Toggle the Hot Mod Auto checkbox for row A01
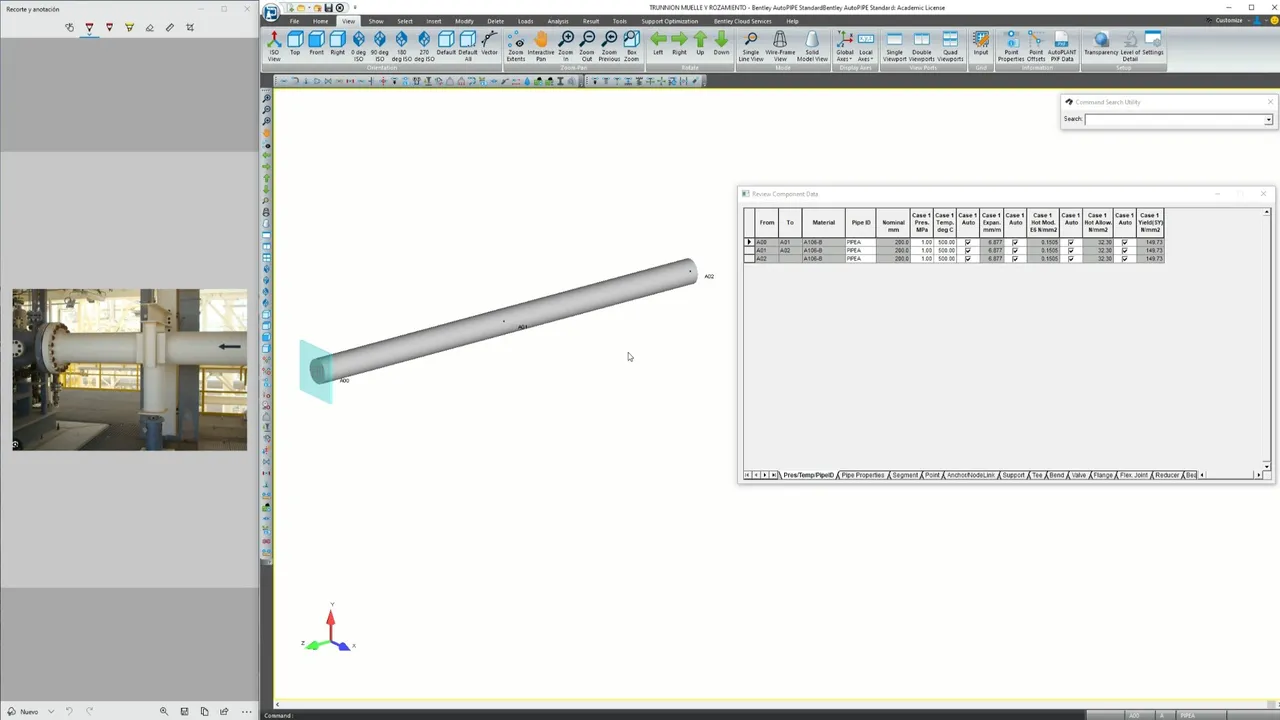Screen dimensions: 1280x720 click(x=1071, y=251)
